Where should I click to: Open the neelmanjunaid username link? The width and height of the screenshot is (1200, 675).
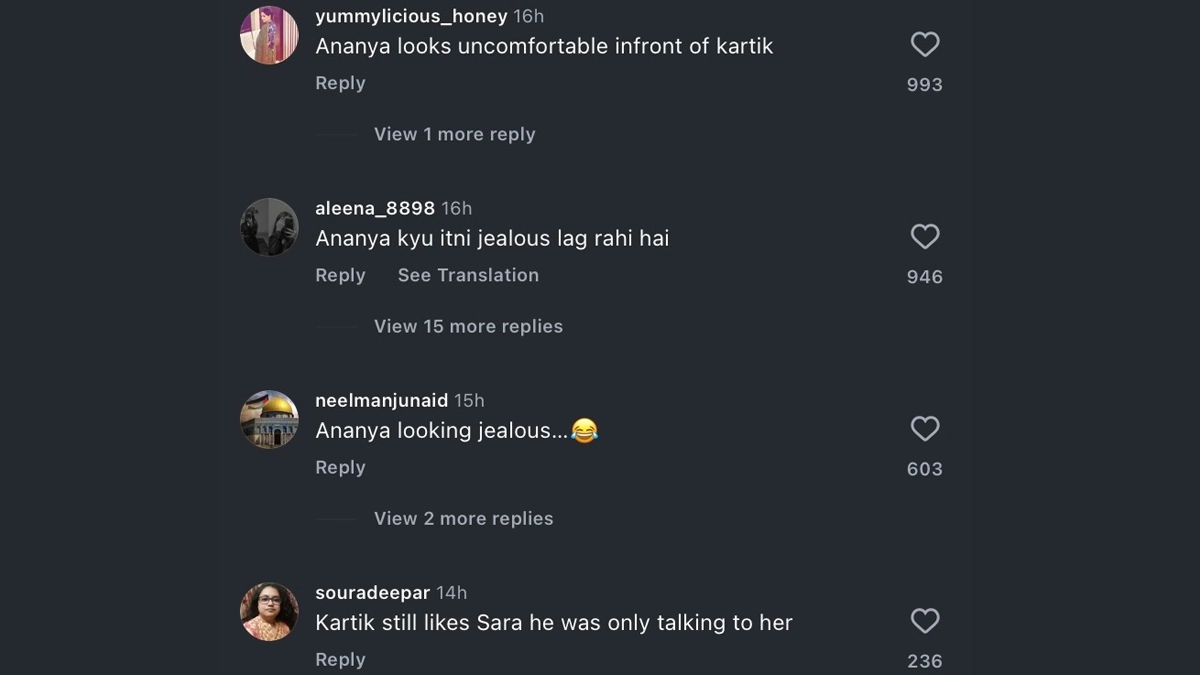pos(381,400)
